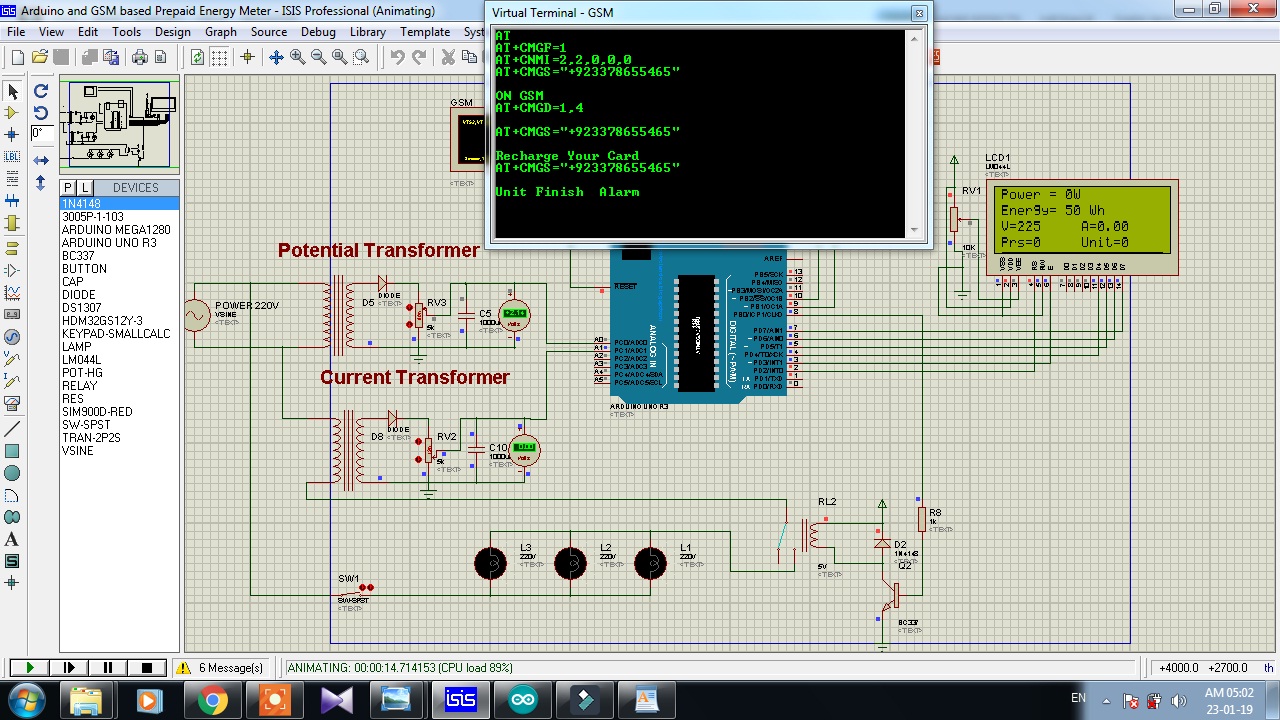
Task: Select the Component Mode tool
Action: coord(12,113)
